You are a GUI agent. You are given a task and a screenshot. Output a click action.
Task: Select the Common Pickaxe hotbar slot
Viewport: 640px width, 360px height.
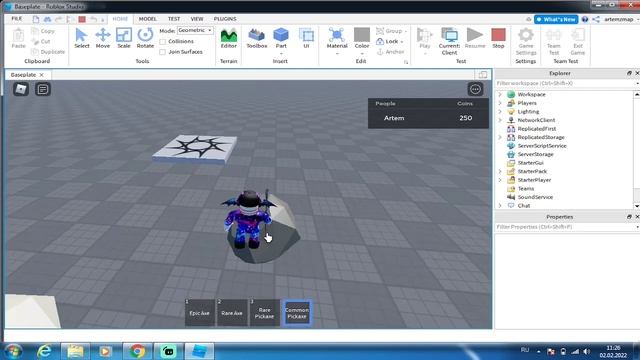pyautogui.click(x=297, y=313)
